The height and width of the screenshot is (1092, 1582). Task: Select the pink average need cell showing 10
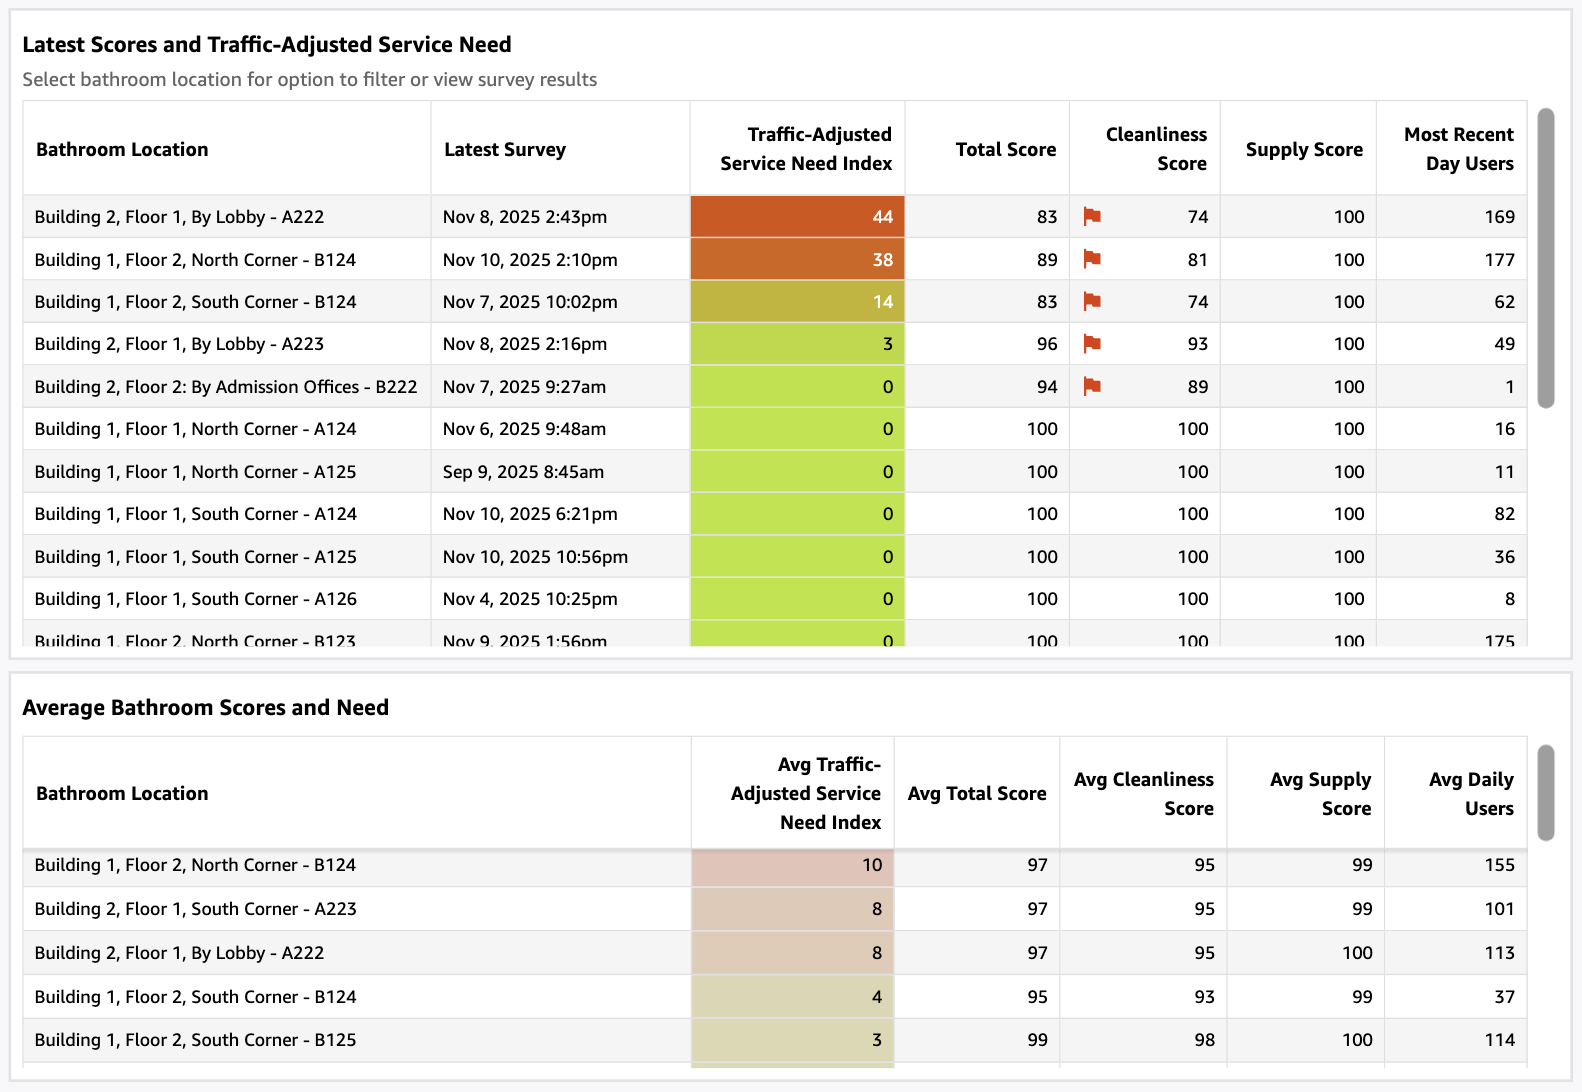(792, 866)
